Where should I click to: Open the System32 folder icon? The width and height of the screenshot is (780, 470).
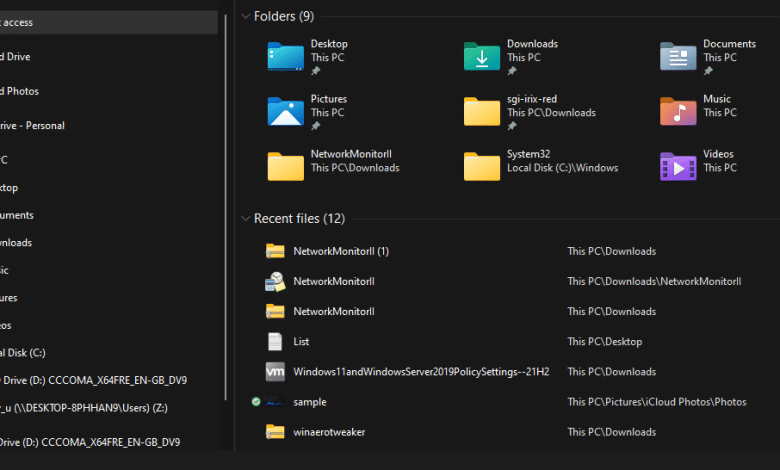click(x=482, y=167)
